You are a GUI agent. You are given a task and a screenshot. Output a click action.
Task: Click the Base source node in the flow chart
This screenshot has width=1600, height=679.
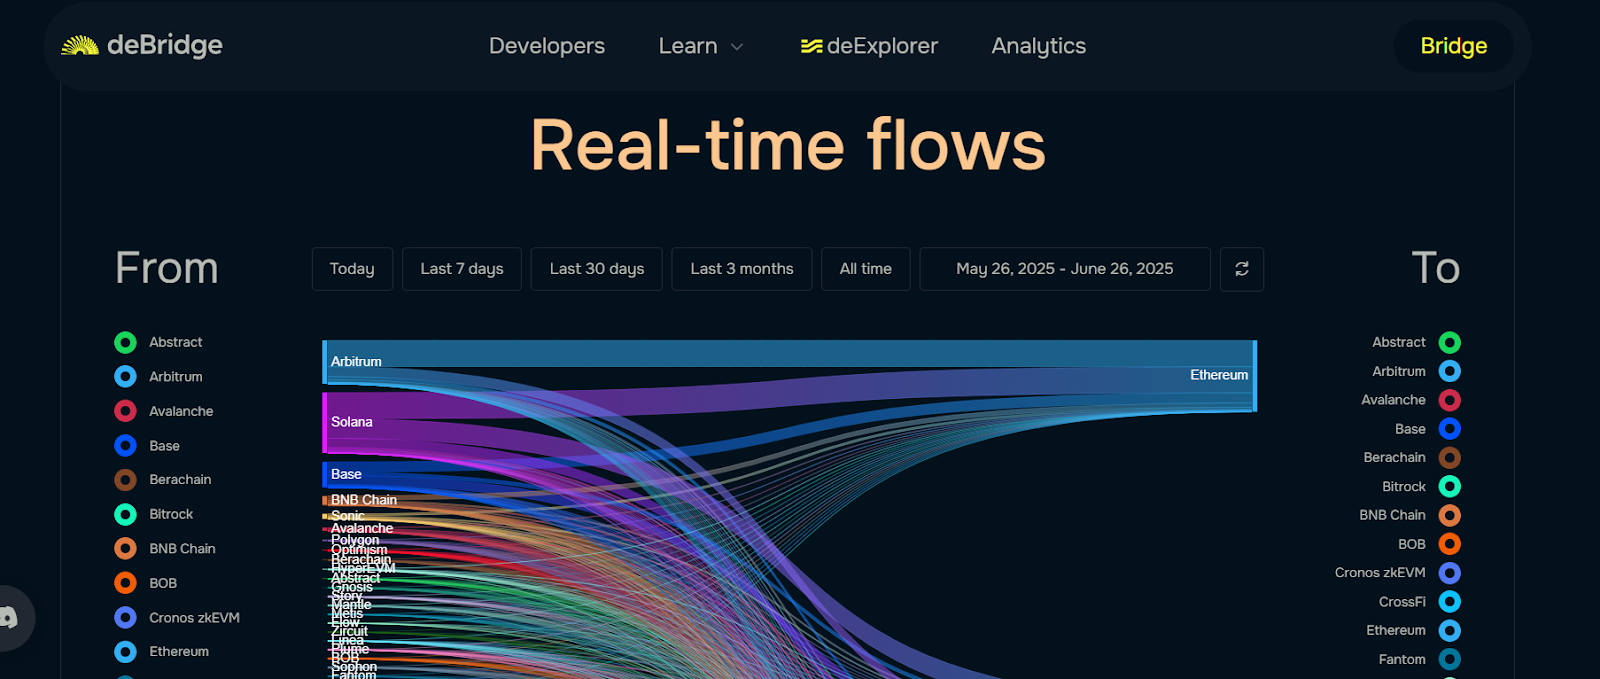(325, 474)
